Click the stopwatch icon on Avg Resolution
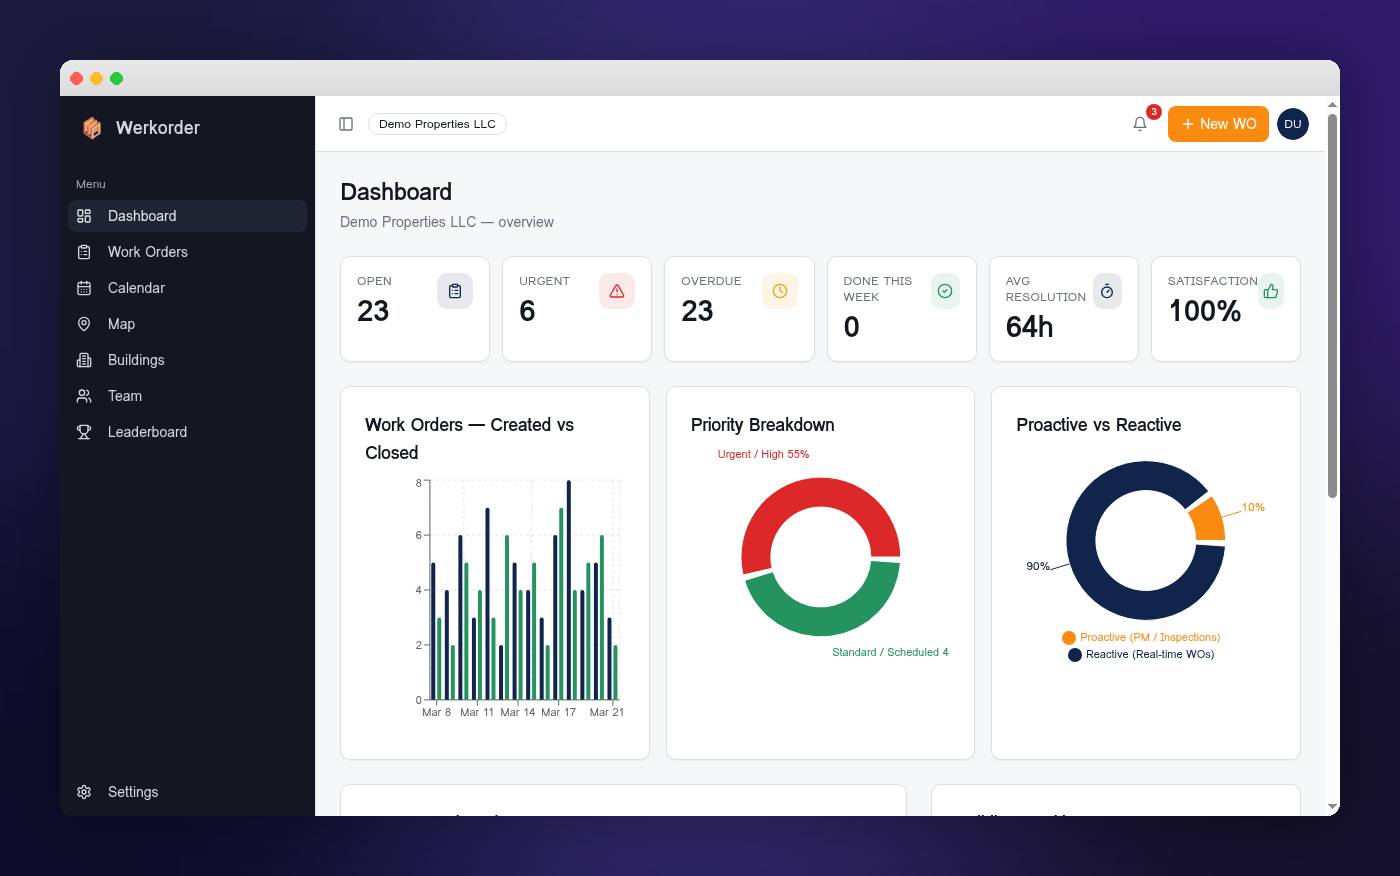The height and width of the screenshot is (876, 1400). [x=1107, y=291]
